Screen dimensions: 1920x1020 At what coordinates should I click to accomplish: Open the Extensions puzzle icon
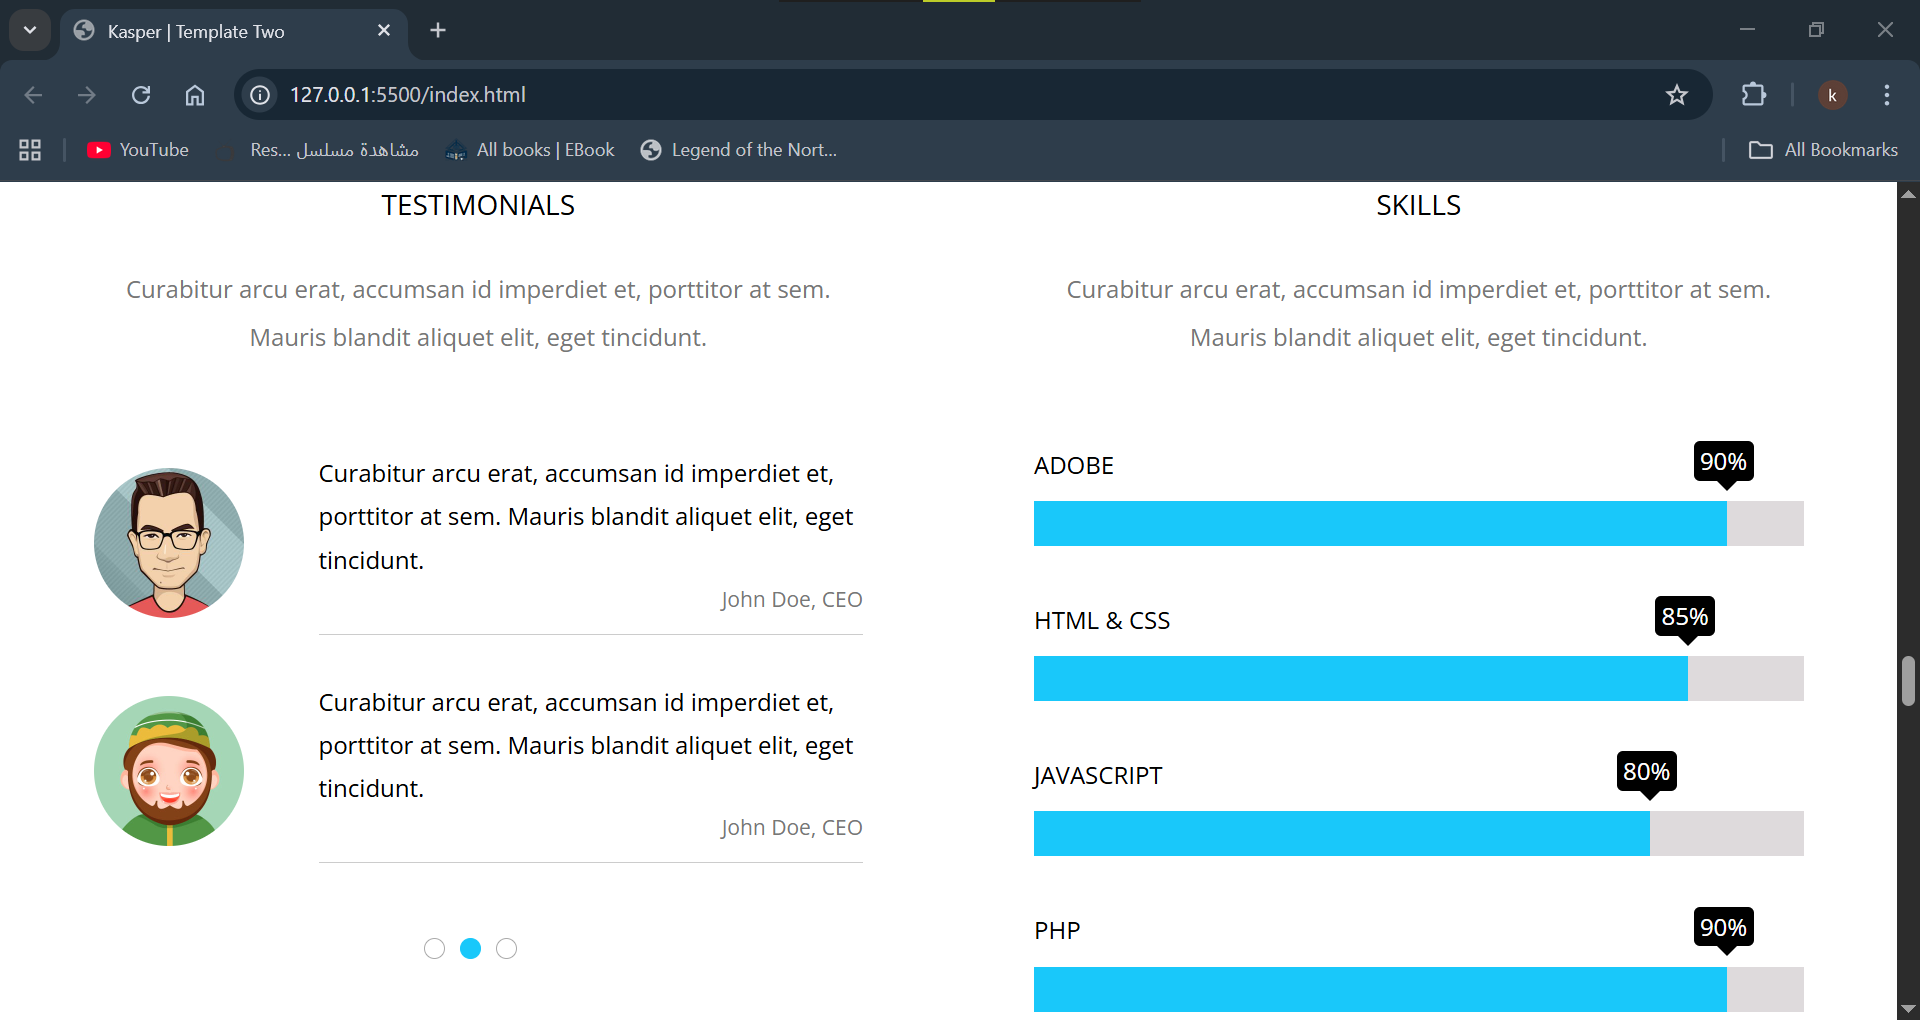pyautogui.click(x=1753, y=95)
